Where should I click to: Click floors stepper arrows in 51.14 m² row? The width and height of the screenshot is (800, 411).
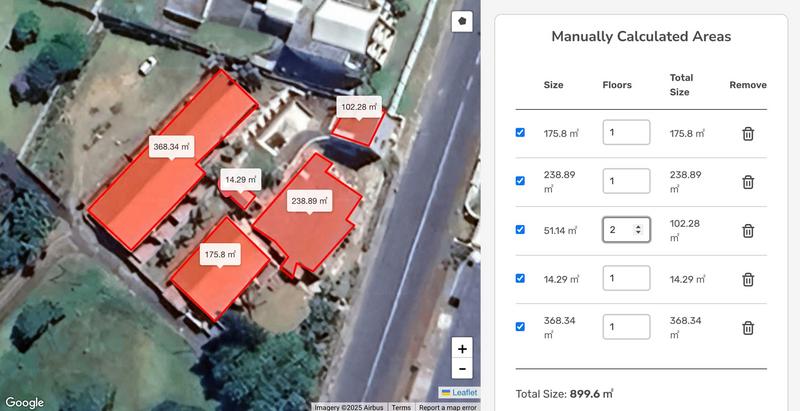638,229
